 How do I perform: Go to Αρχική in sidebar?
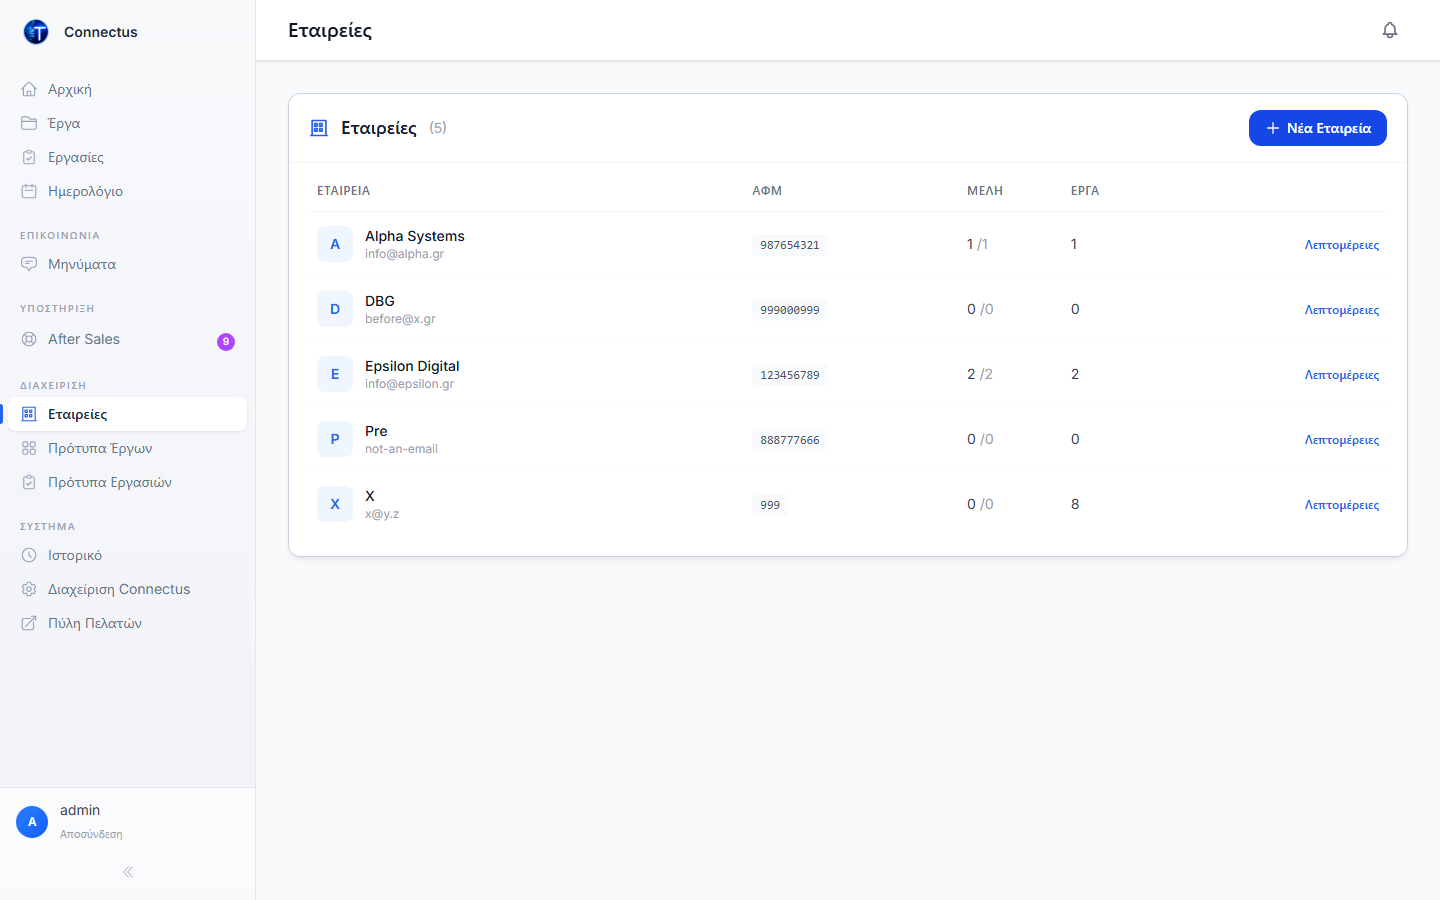128,89
